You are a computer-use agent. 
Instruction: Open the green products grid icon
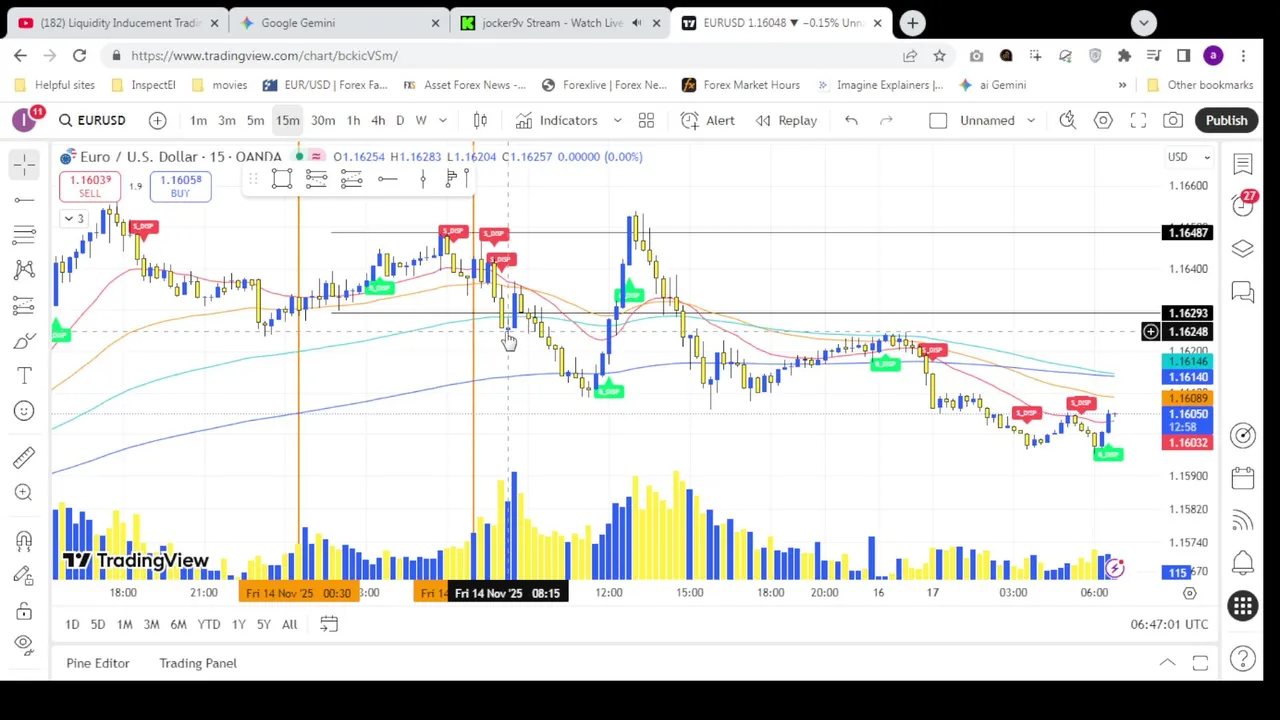click(x=1243, y=606)
